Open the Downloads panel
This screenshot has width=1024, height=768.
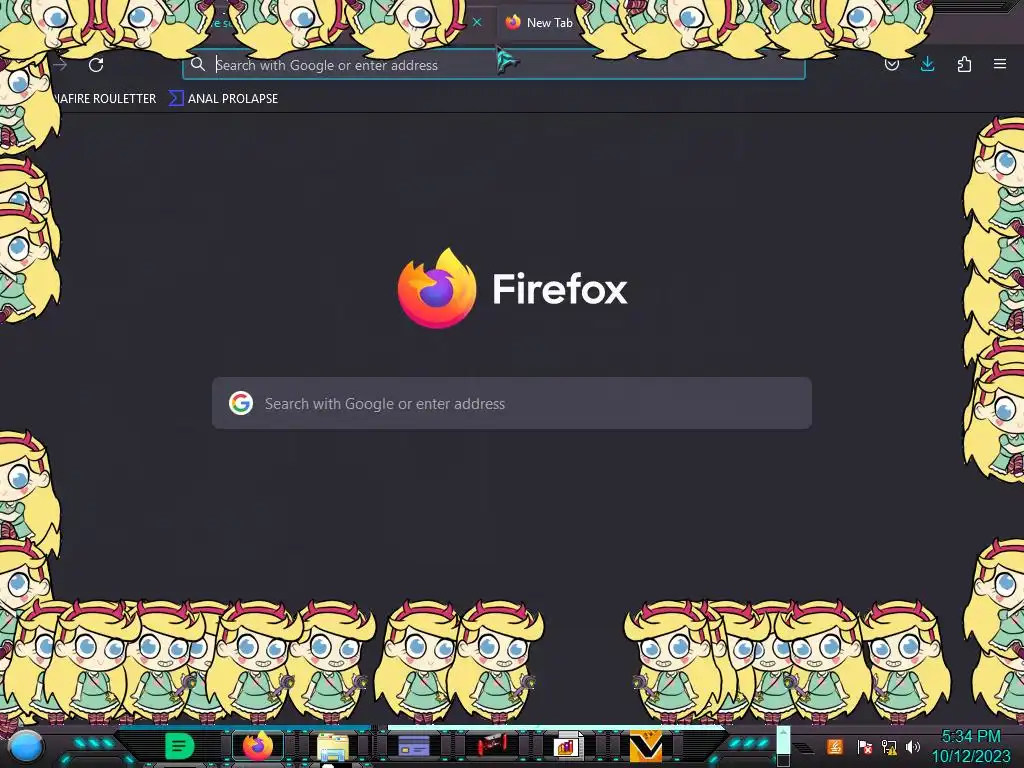[927, 64]
